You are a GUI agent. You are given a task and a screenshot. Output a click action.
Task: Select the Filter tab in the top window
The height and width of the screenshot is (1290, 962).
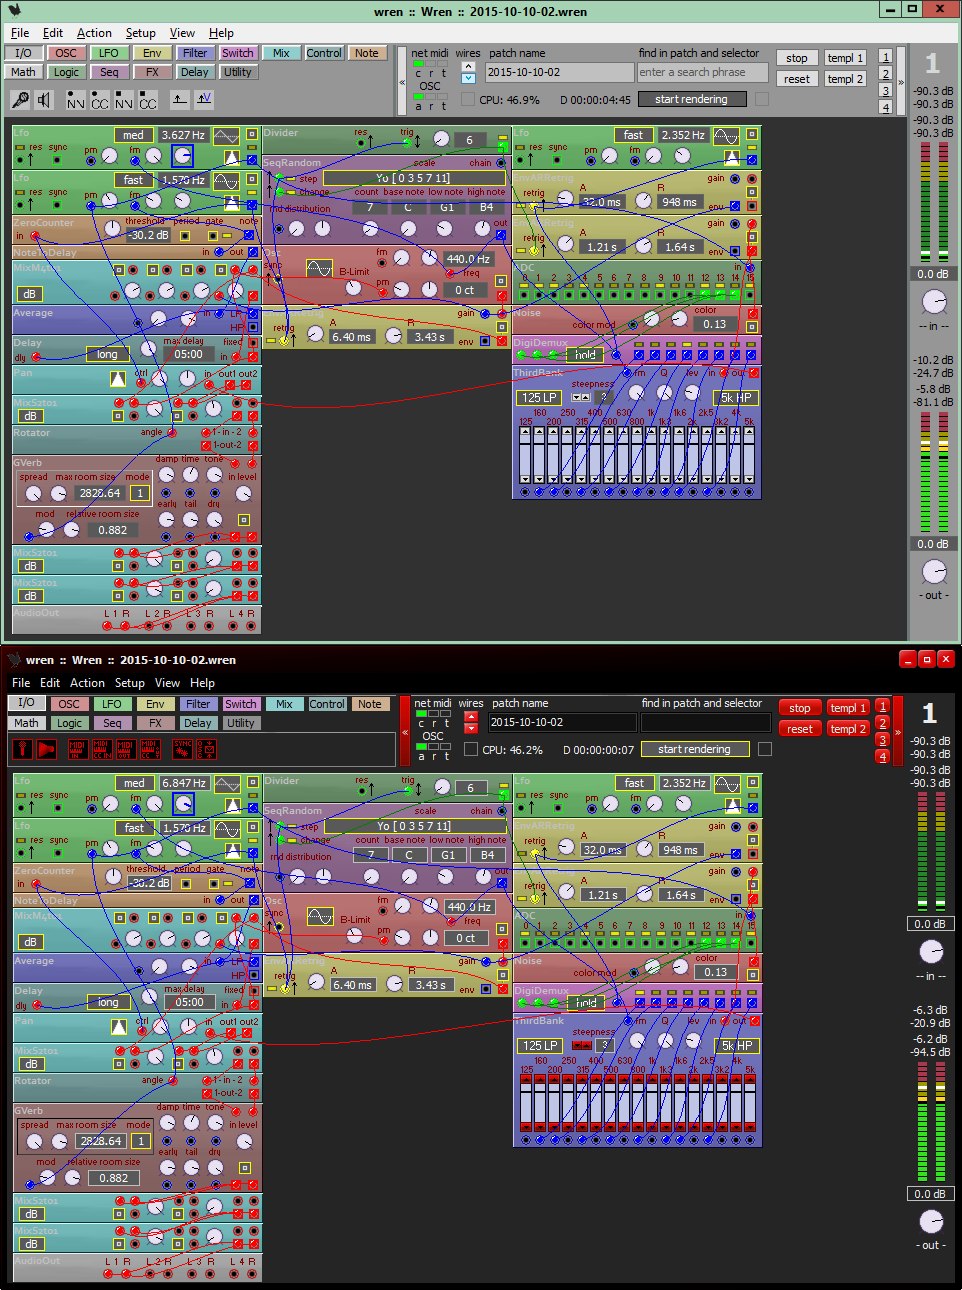(x=195, y=54)
